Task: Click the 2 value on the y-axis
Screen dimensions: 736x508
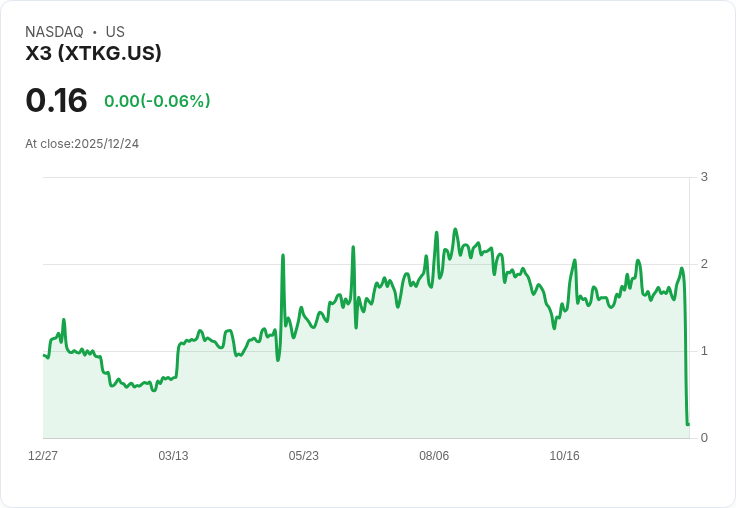Action: click(x=705, y=264)
